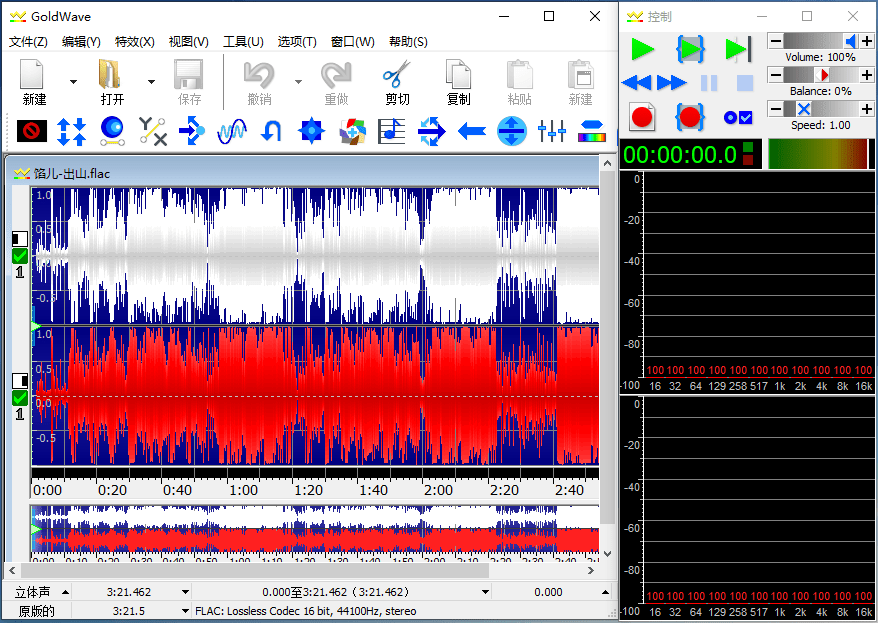Expand the 撤销 dropdown arrow
Image resolution: width=878 pixels, height=623 pixels.
(x=298, y=82)
